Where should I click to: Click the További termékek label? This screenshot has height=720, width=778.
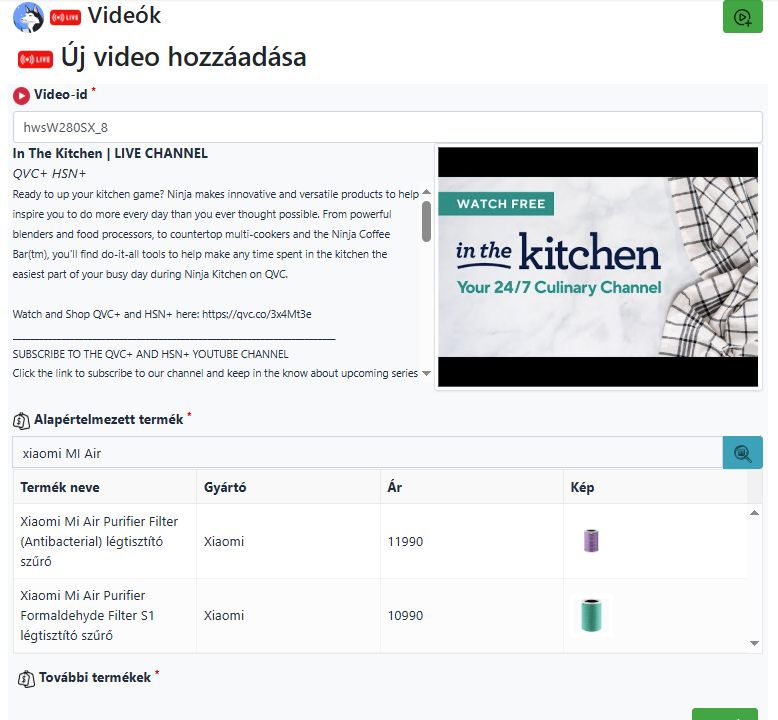click(95, 678)
